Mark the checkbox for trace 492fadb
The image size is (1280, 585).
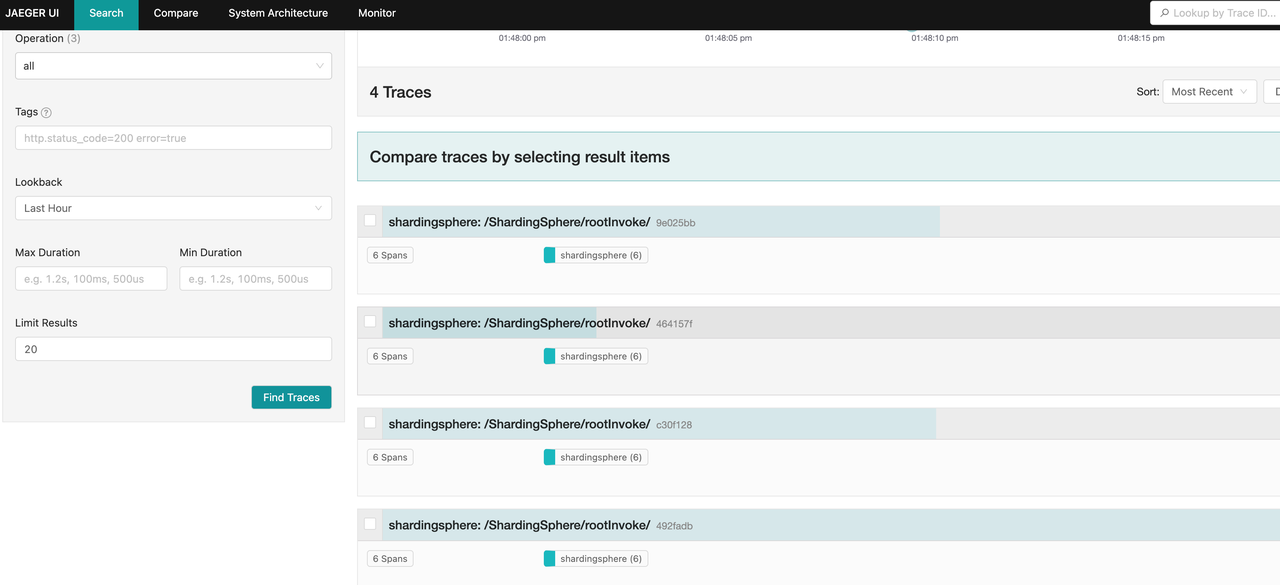(x=370, y=524)
